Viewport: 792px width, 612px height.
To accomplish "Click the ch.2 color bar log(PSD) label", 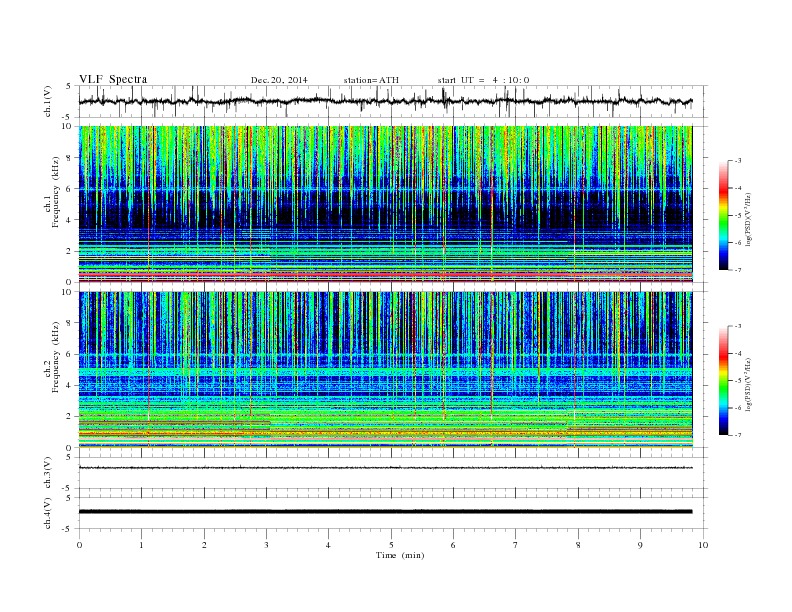I will click(x=748, y=383).
